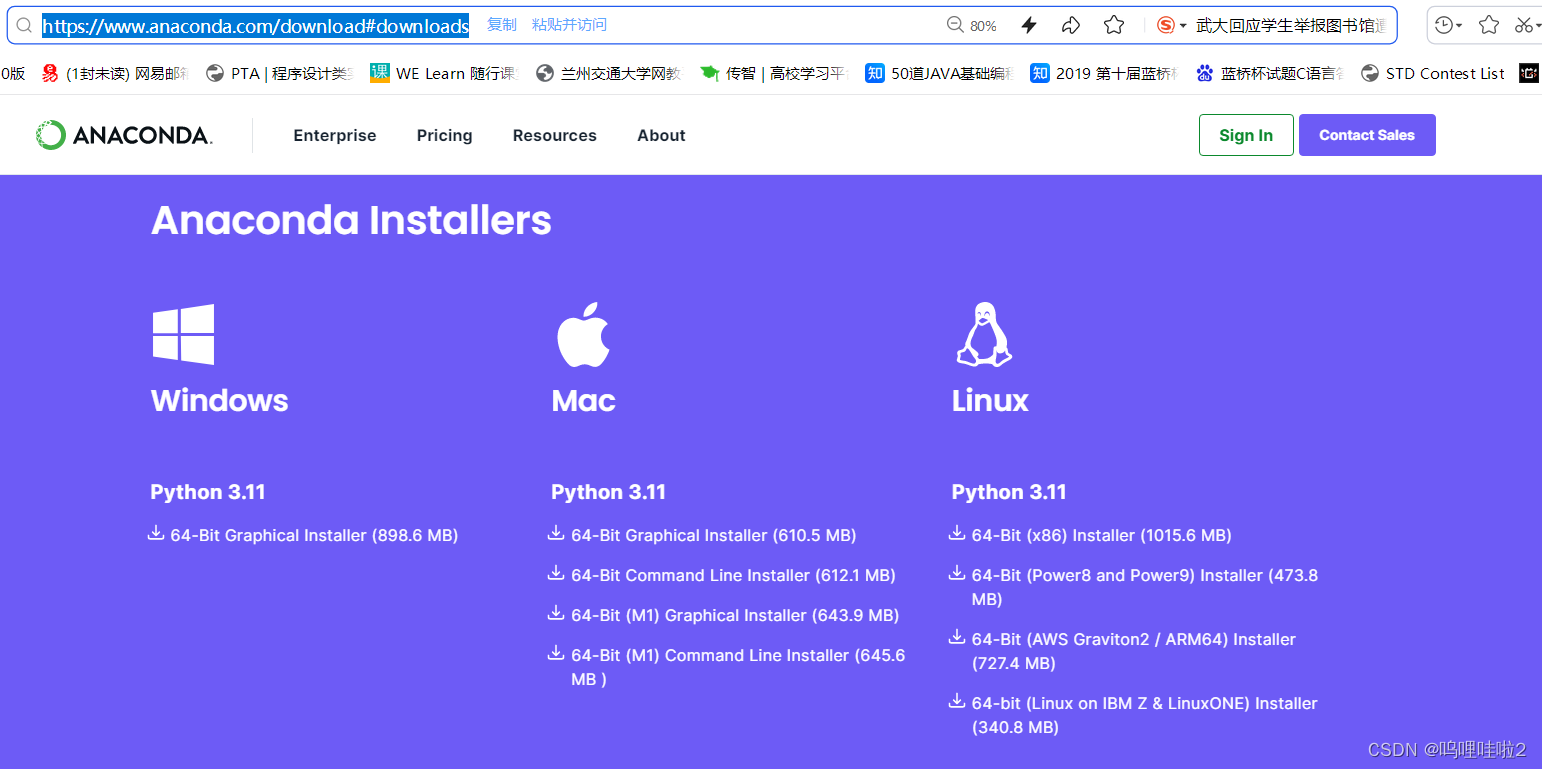Click the red Sogou S search engine icon
This screenshot has width=1542, height=769.
(1165, 25)
